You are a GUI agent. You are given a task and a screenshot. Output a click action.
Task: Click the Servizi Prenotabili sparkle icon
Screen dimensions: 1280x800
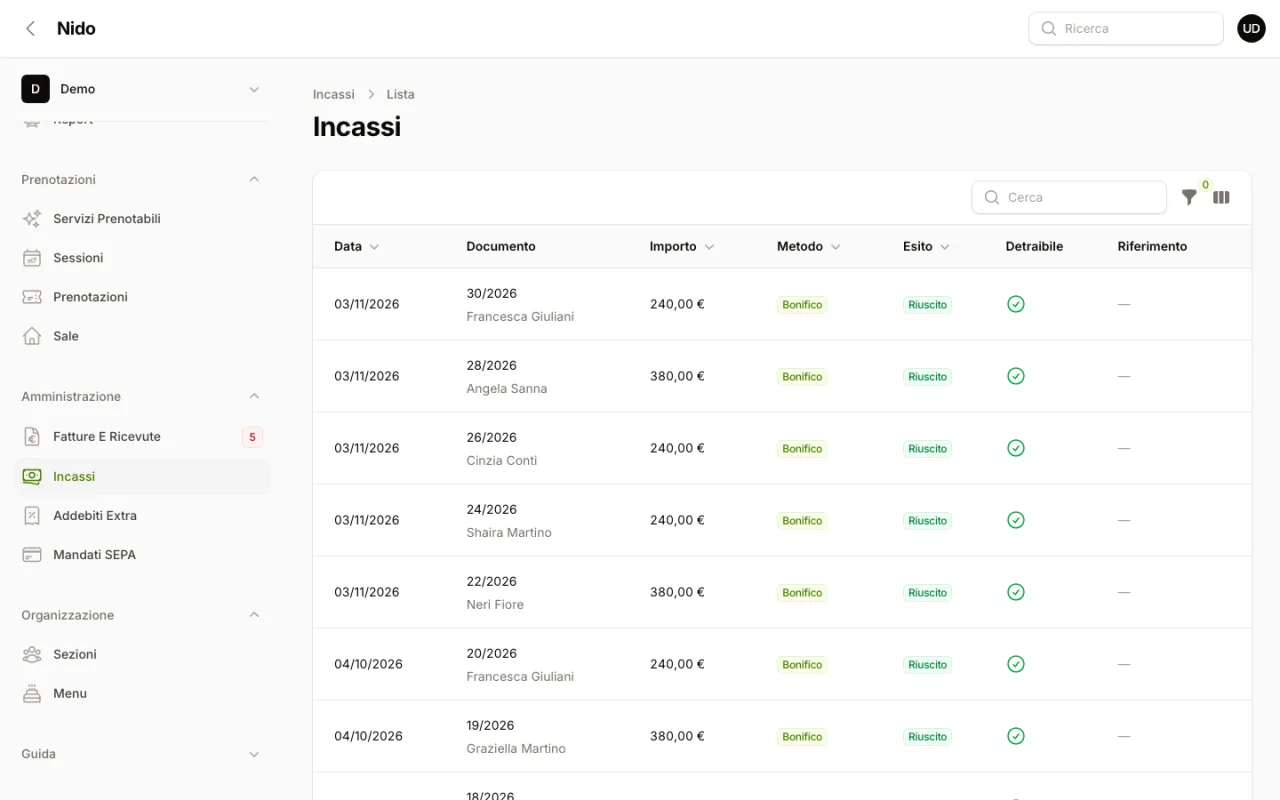[32, 218]
